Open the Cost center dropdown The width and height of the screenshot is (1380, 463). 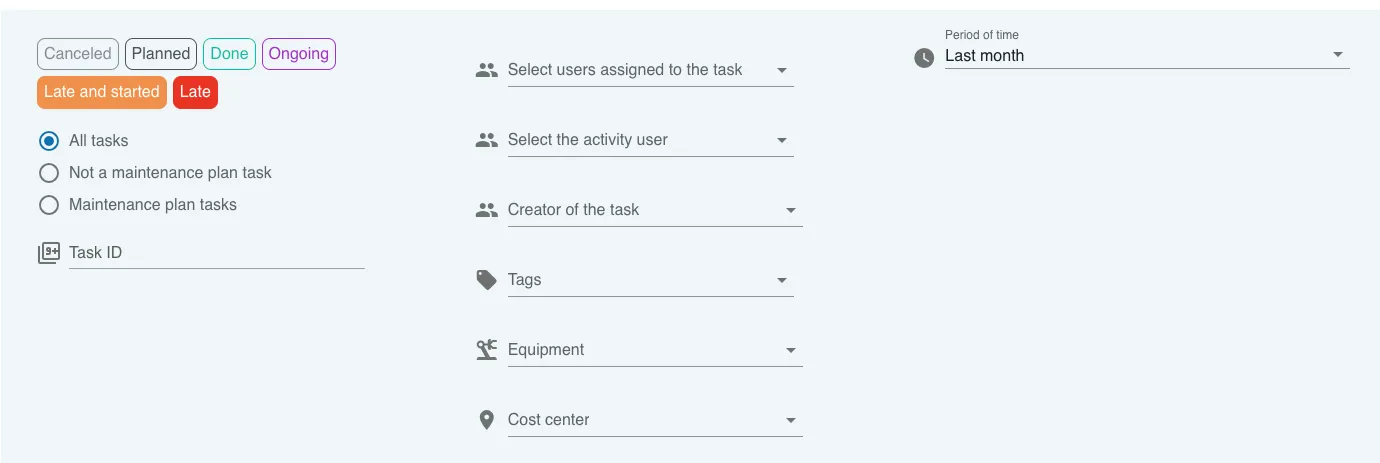[655, 420]
